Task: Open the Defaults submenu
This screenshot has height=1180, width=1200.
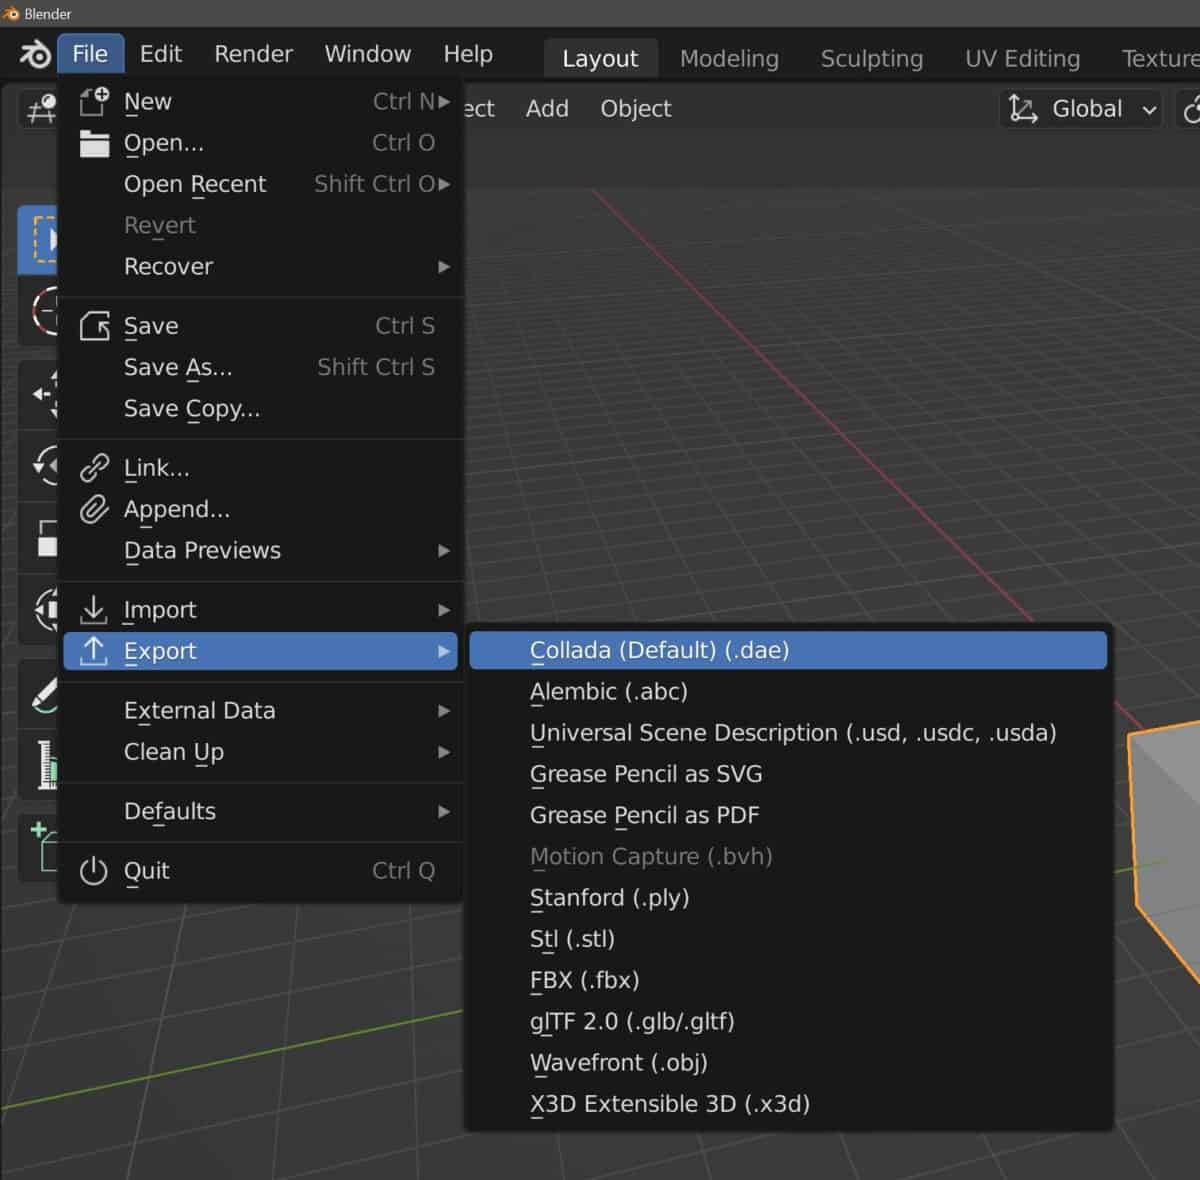Action: pyautogui.click(x=169, y=811)
